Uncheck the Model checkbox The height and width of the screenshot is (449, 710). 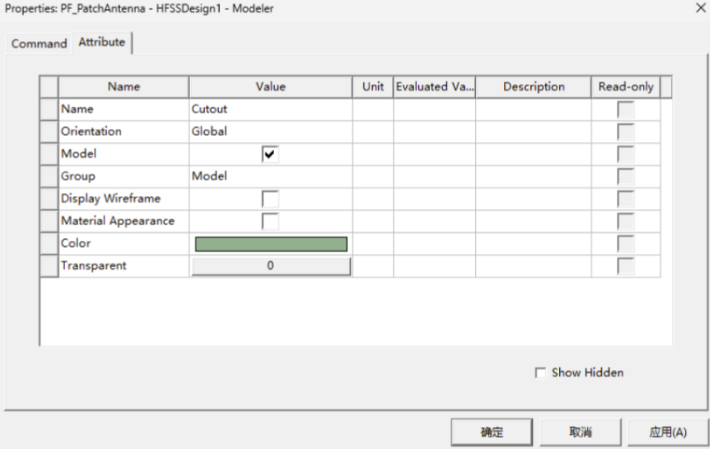(x=270, y=154)
